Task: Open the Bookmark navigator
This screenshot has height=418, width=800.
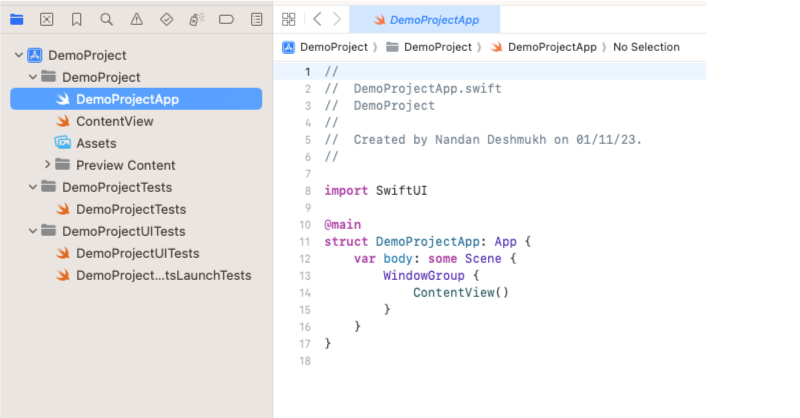Action: click(77, 19)
